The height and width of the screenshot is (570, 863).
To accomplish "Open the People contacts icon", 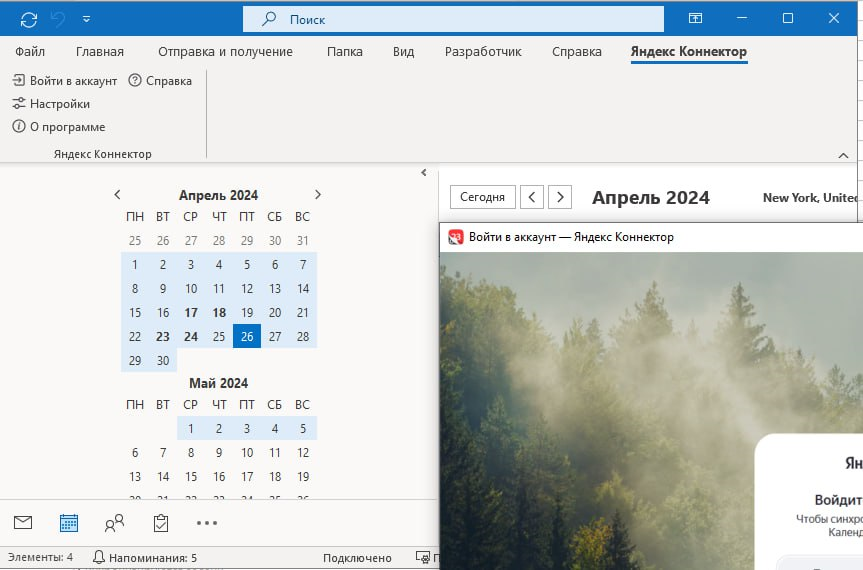I will (115, 522).
